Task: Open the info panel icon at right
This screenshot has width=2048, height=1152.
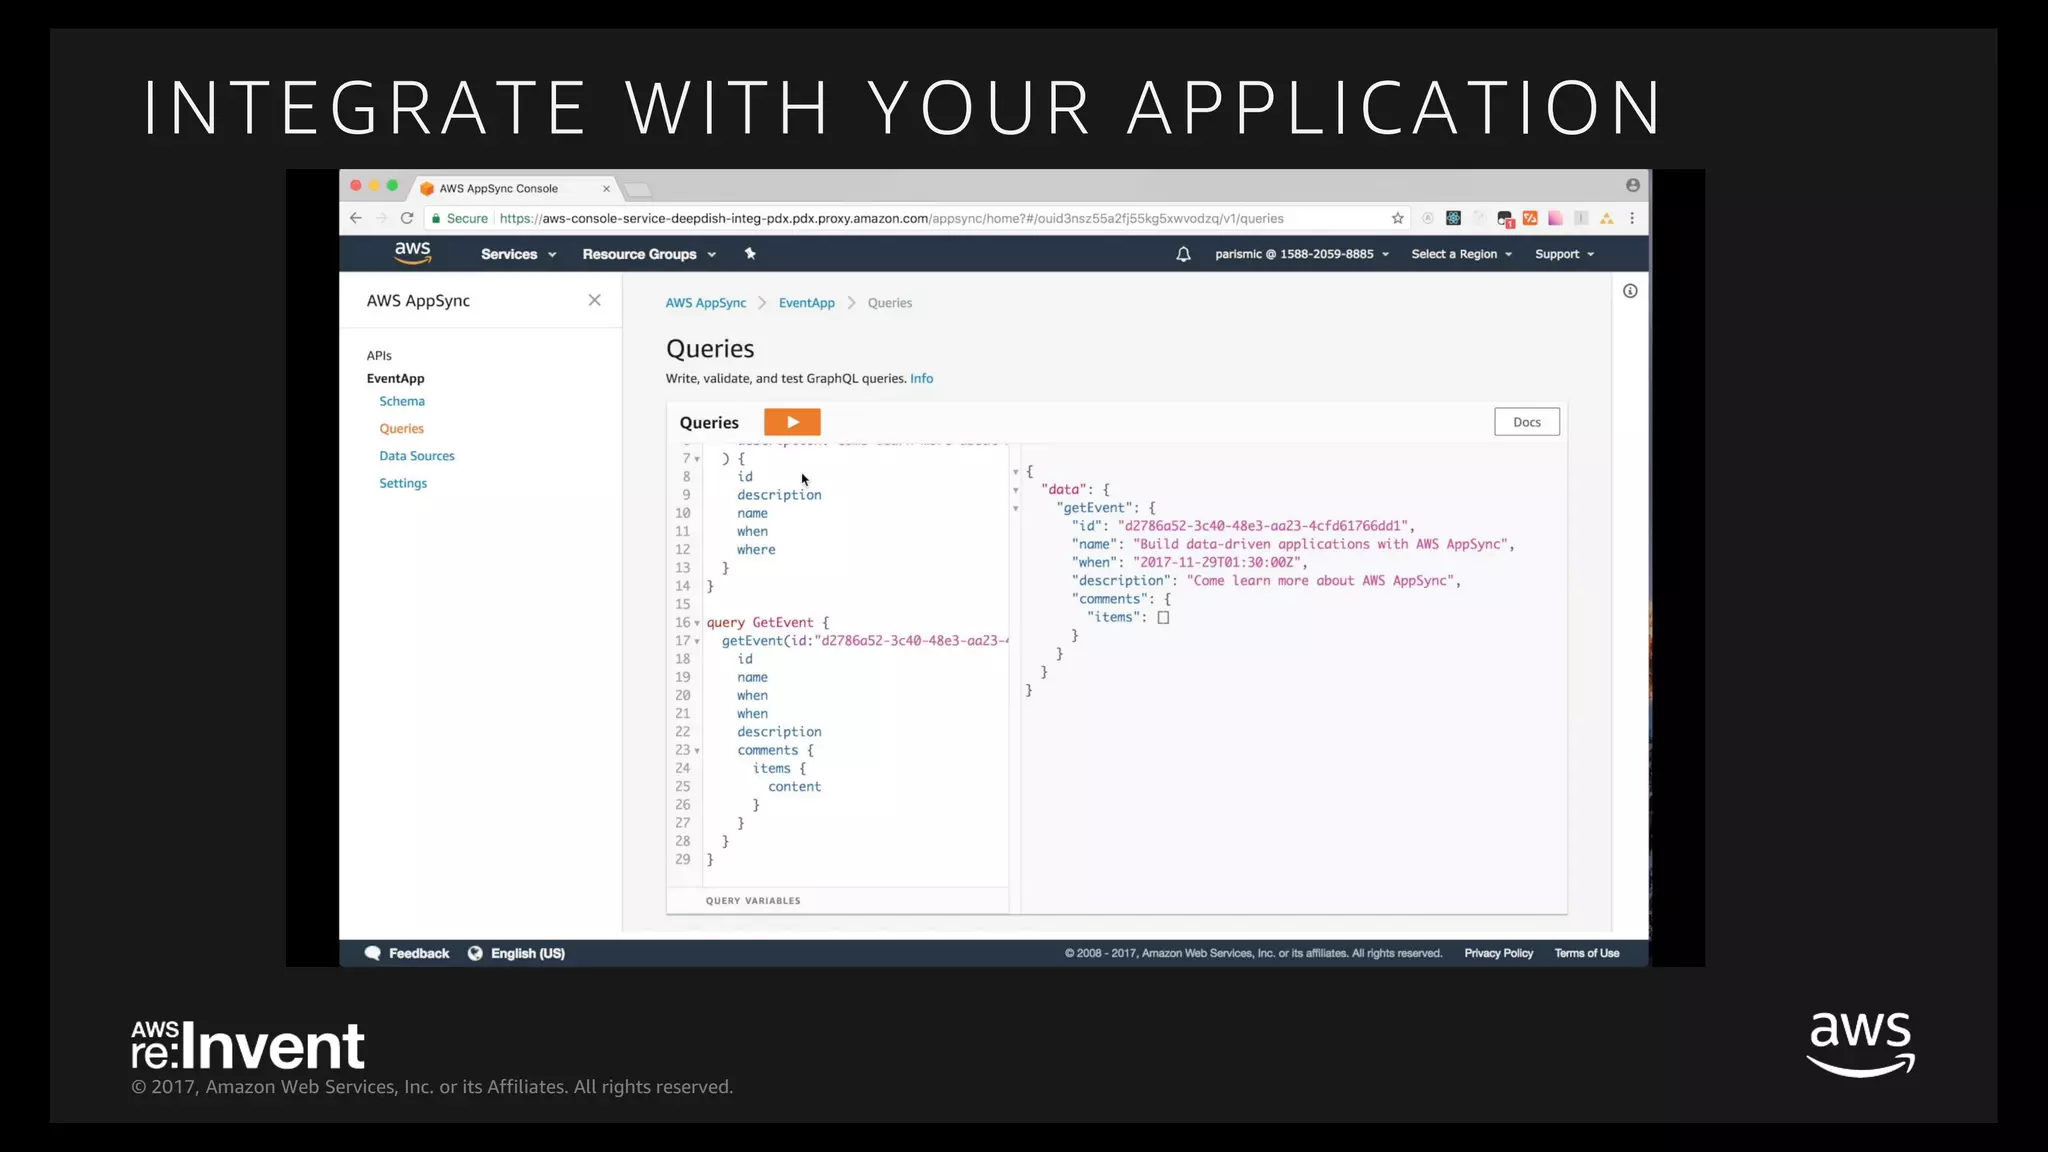Action: pyautogui.click(x=1630, y=291)
